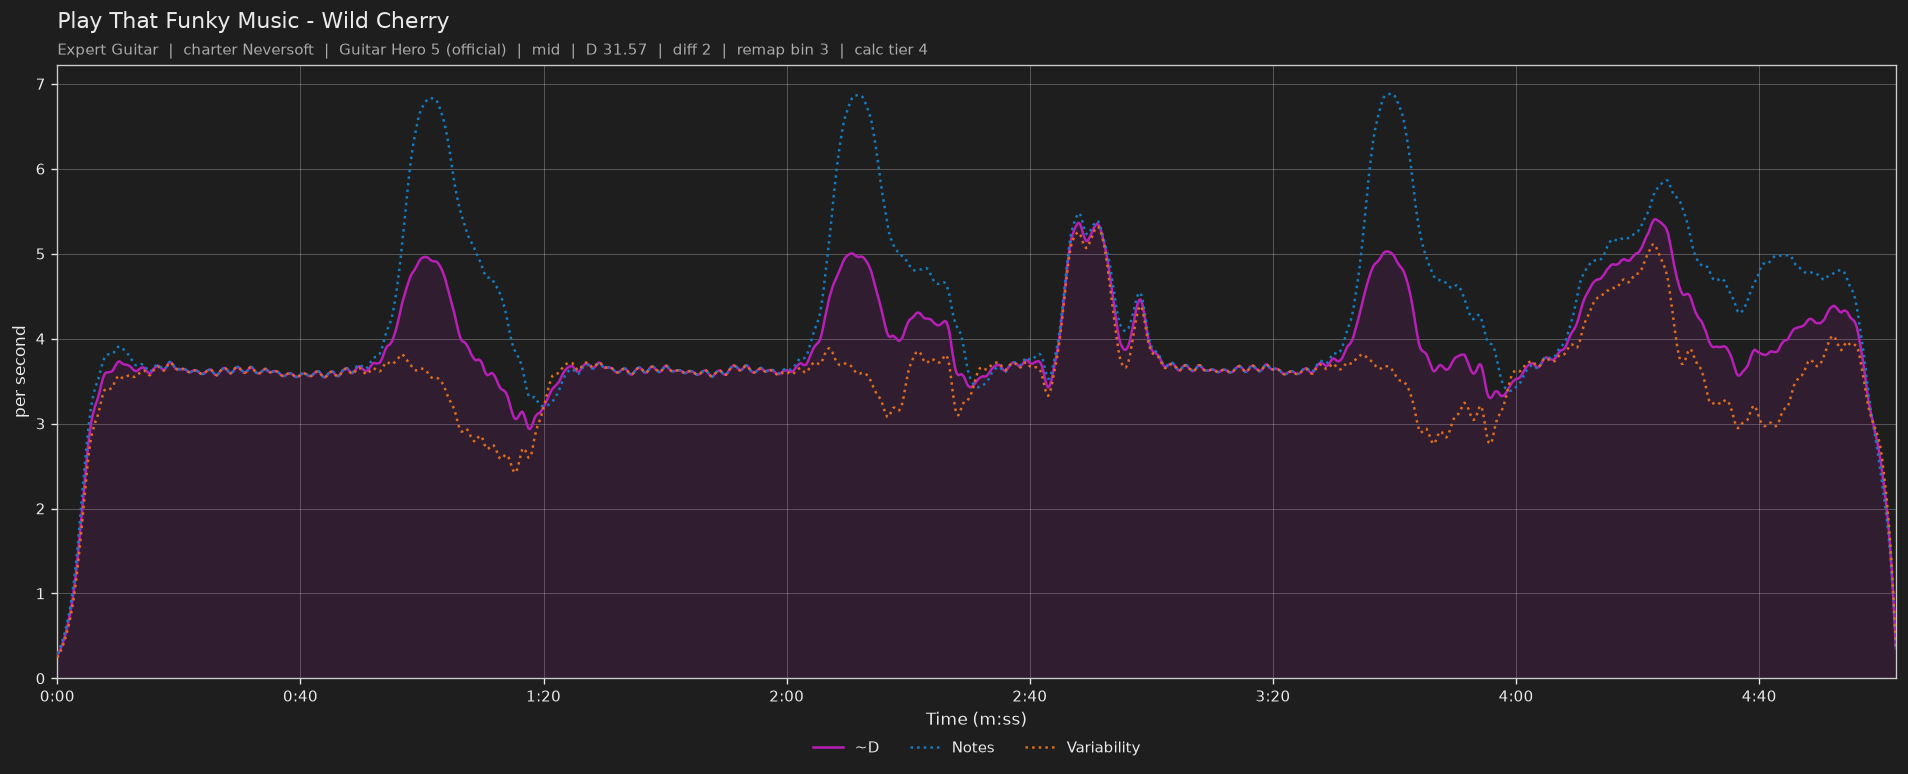Click the 'per second' y-axis label
The height and width of the screenshot is (774, 1908).
[20, 372]
